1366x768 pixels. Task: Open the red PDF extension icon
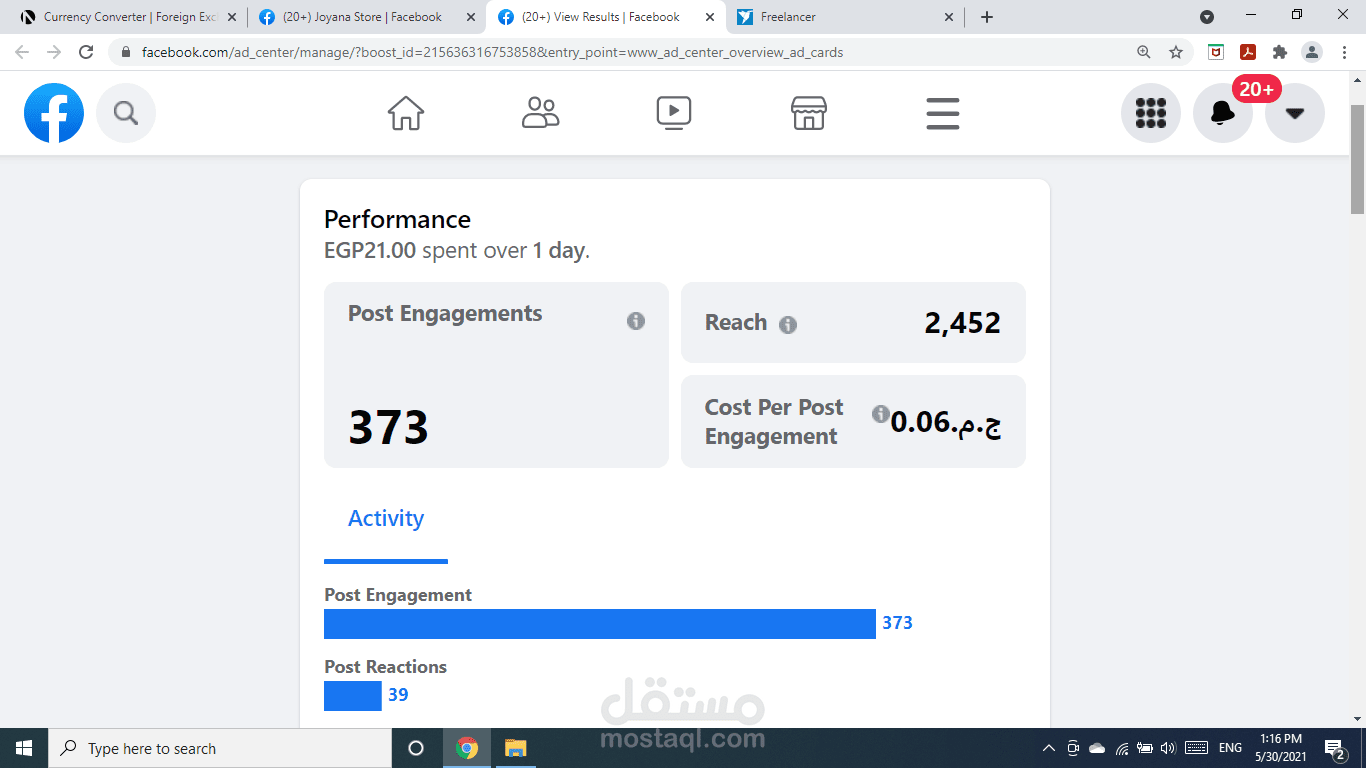[x=1248, y=52]
